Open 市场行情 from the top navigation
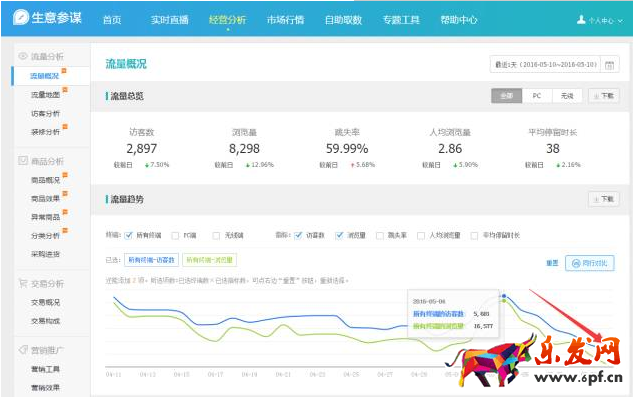This screenshot has height=398, width=633. tap(285, 20)
